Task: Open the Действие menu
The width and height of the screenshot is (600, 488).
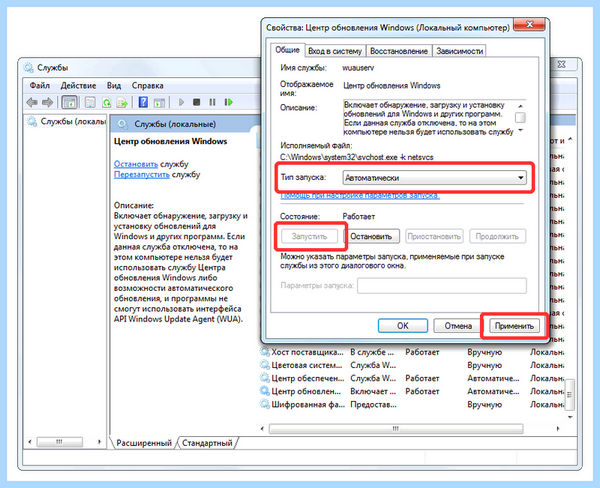Action: click(x=78, y=86)
